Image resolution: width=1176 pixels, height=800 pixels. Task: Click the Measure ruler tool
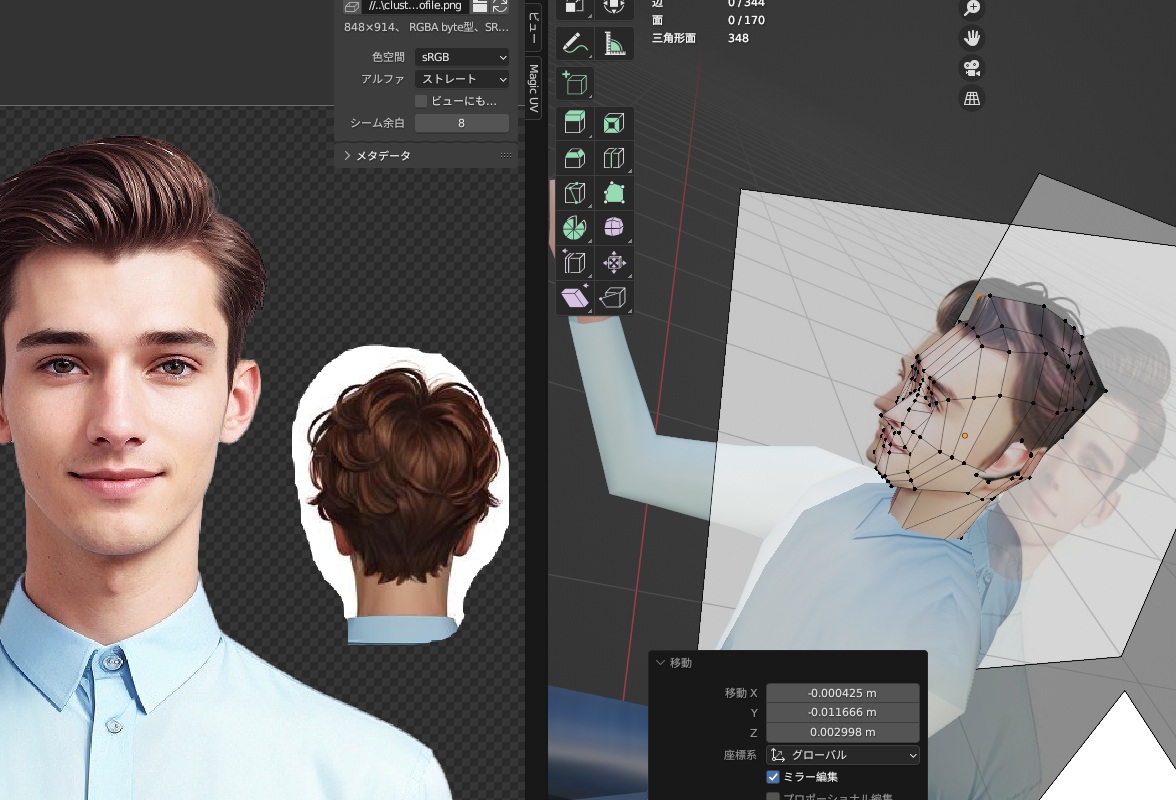[x=614, y=44]
